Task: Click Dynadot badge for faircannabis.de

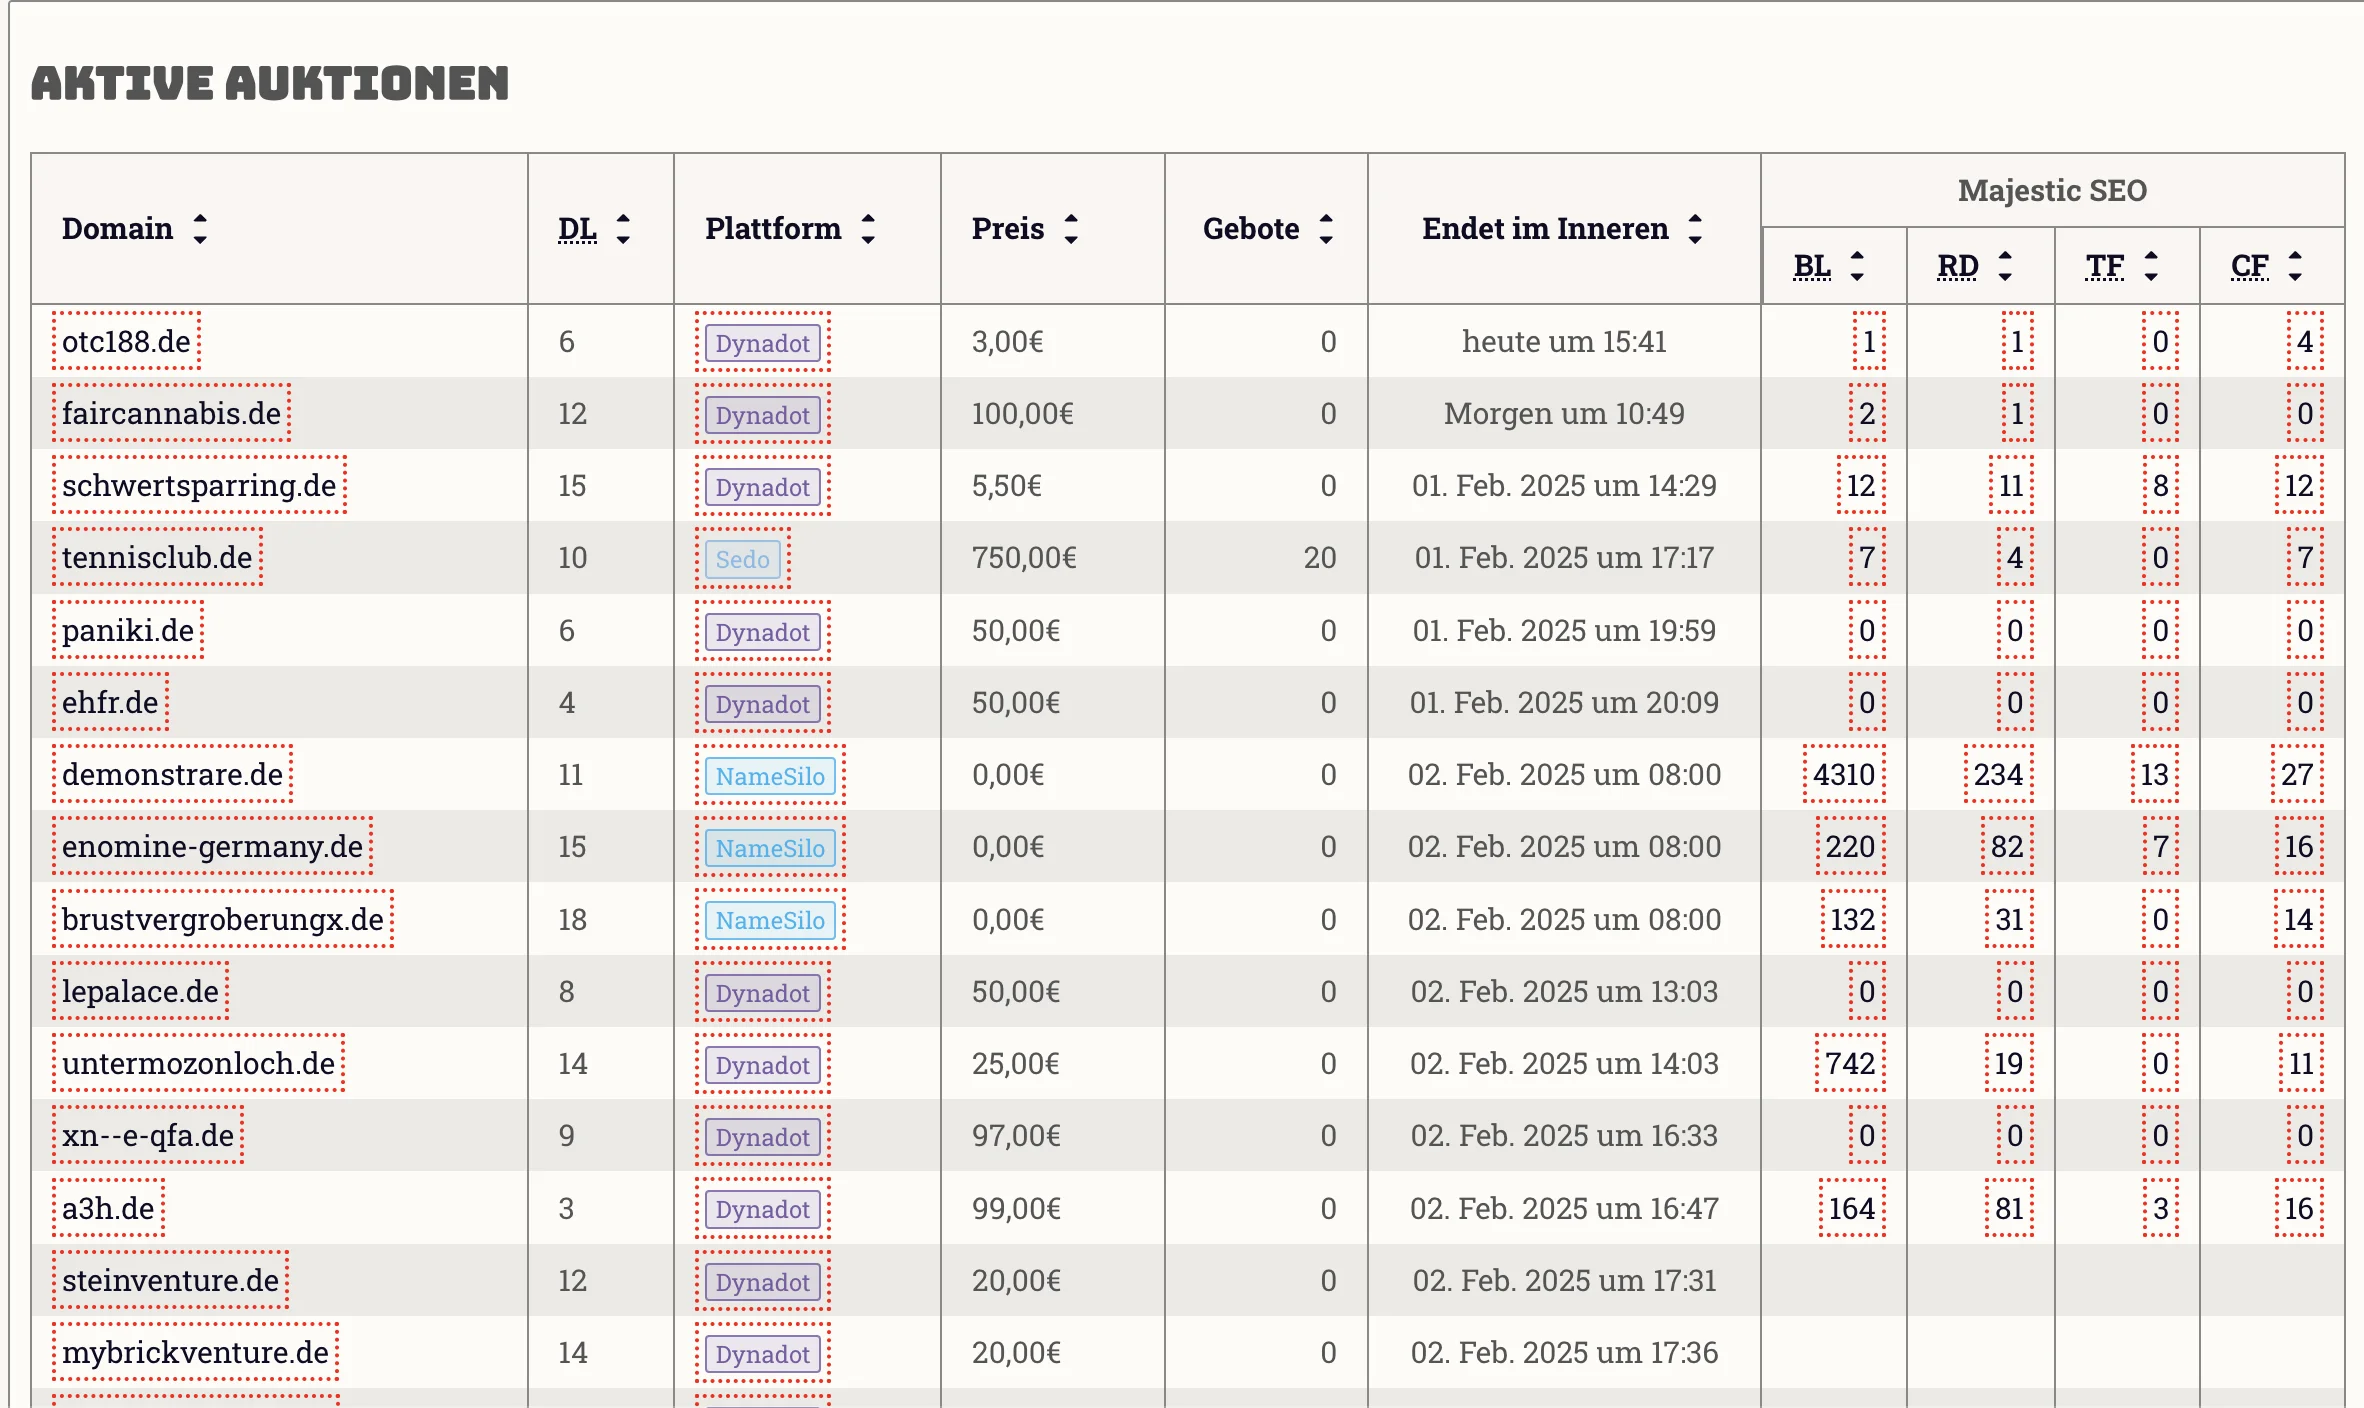Action: pyautogui.click(x=763, y=415)
